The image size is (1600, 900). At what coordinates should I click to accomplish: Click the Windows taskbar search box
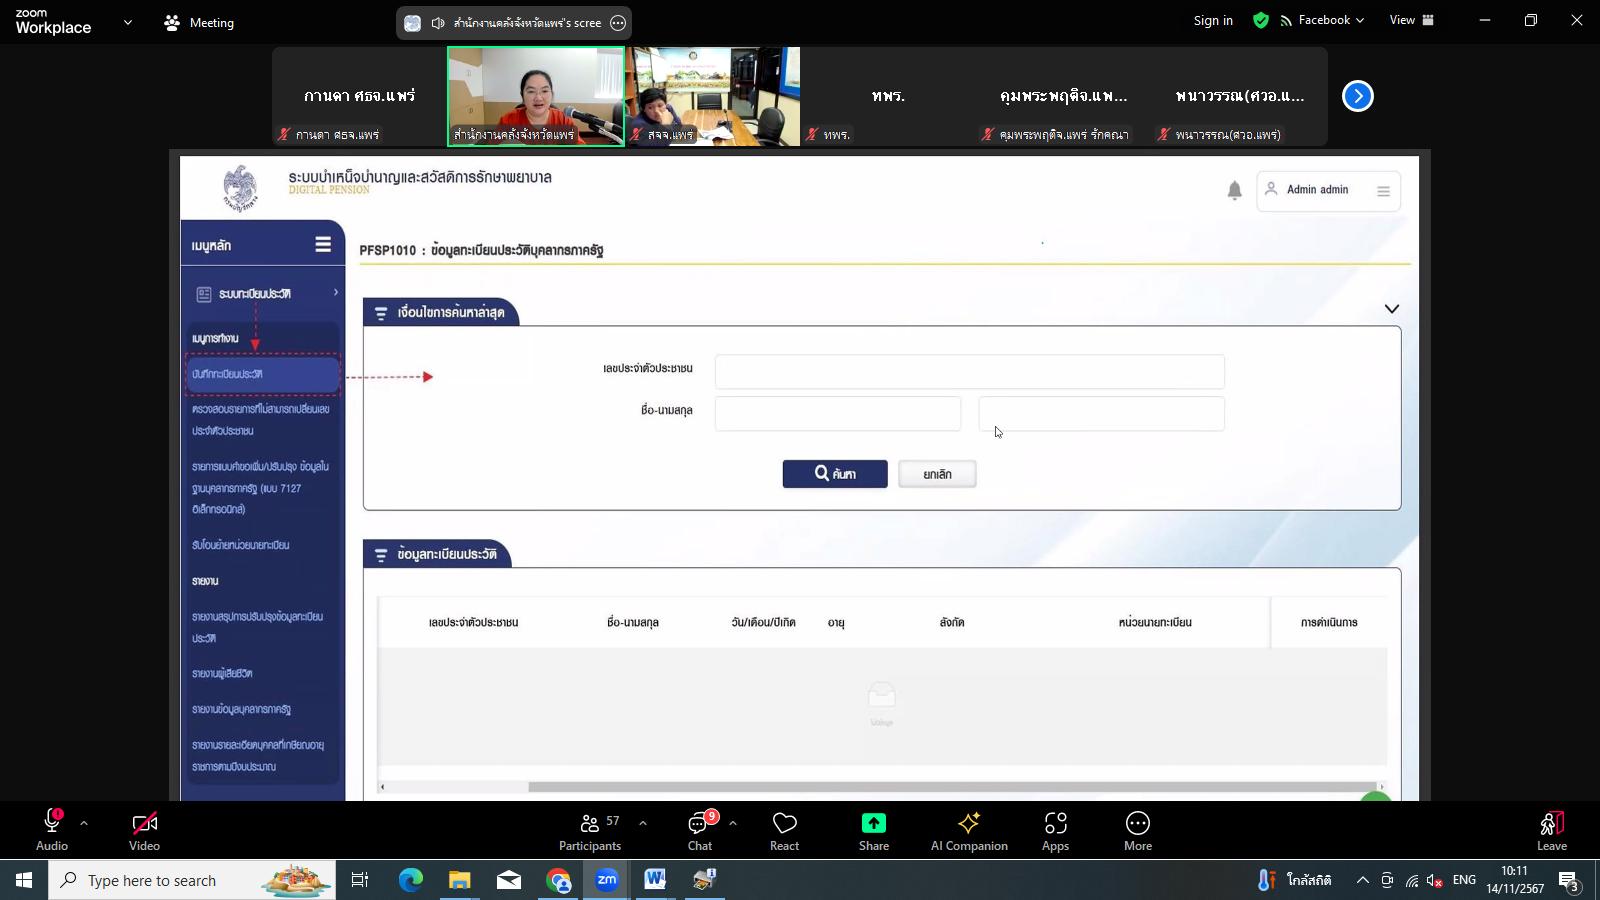pyautogui.click(x=190, y=880)
